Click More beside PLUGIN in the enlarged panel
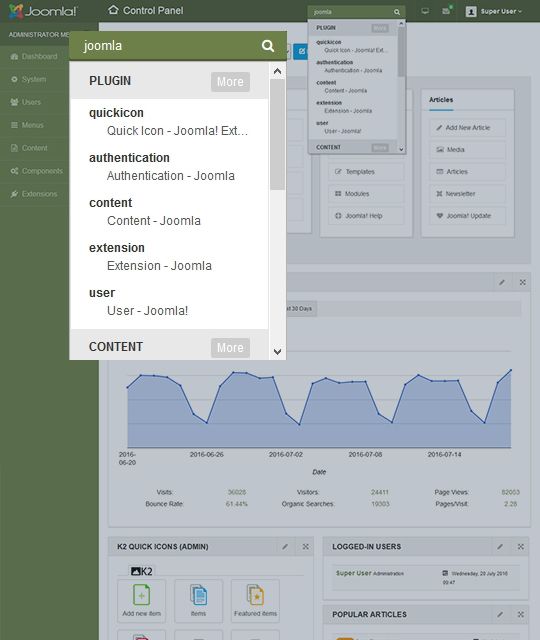This screenshot has height=640, width=540. point(230,82)
